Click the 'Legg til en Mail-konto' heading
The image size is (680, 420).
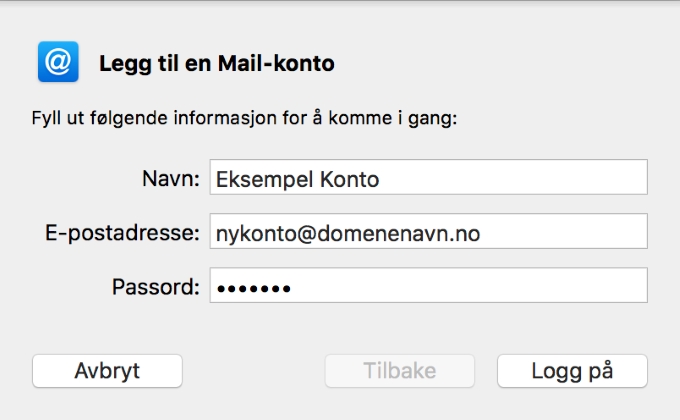[x=217, y=64]
